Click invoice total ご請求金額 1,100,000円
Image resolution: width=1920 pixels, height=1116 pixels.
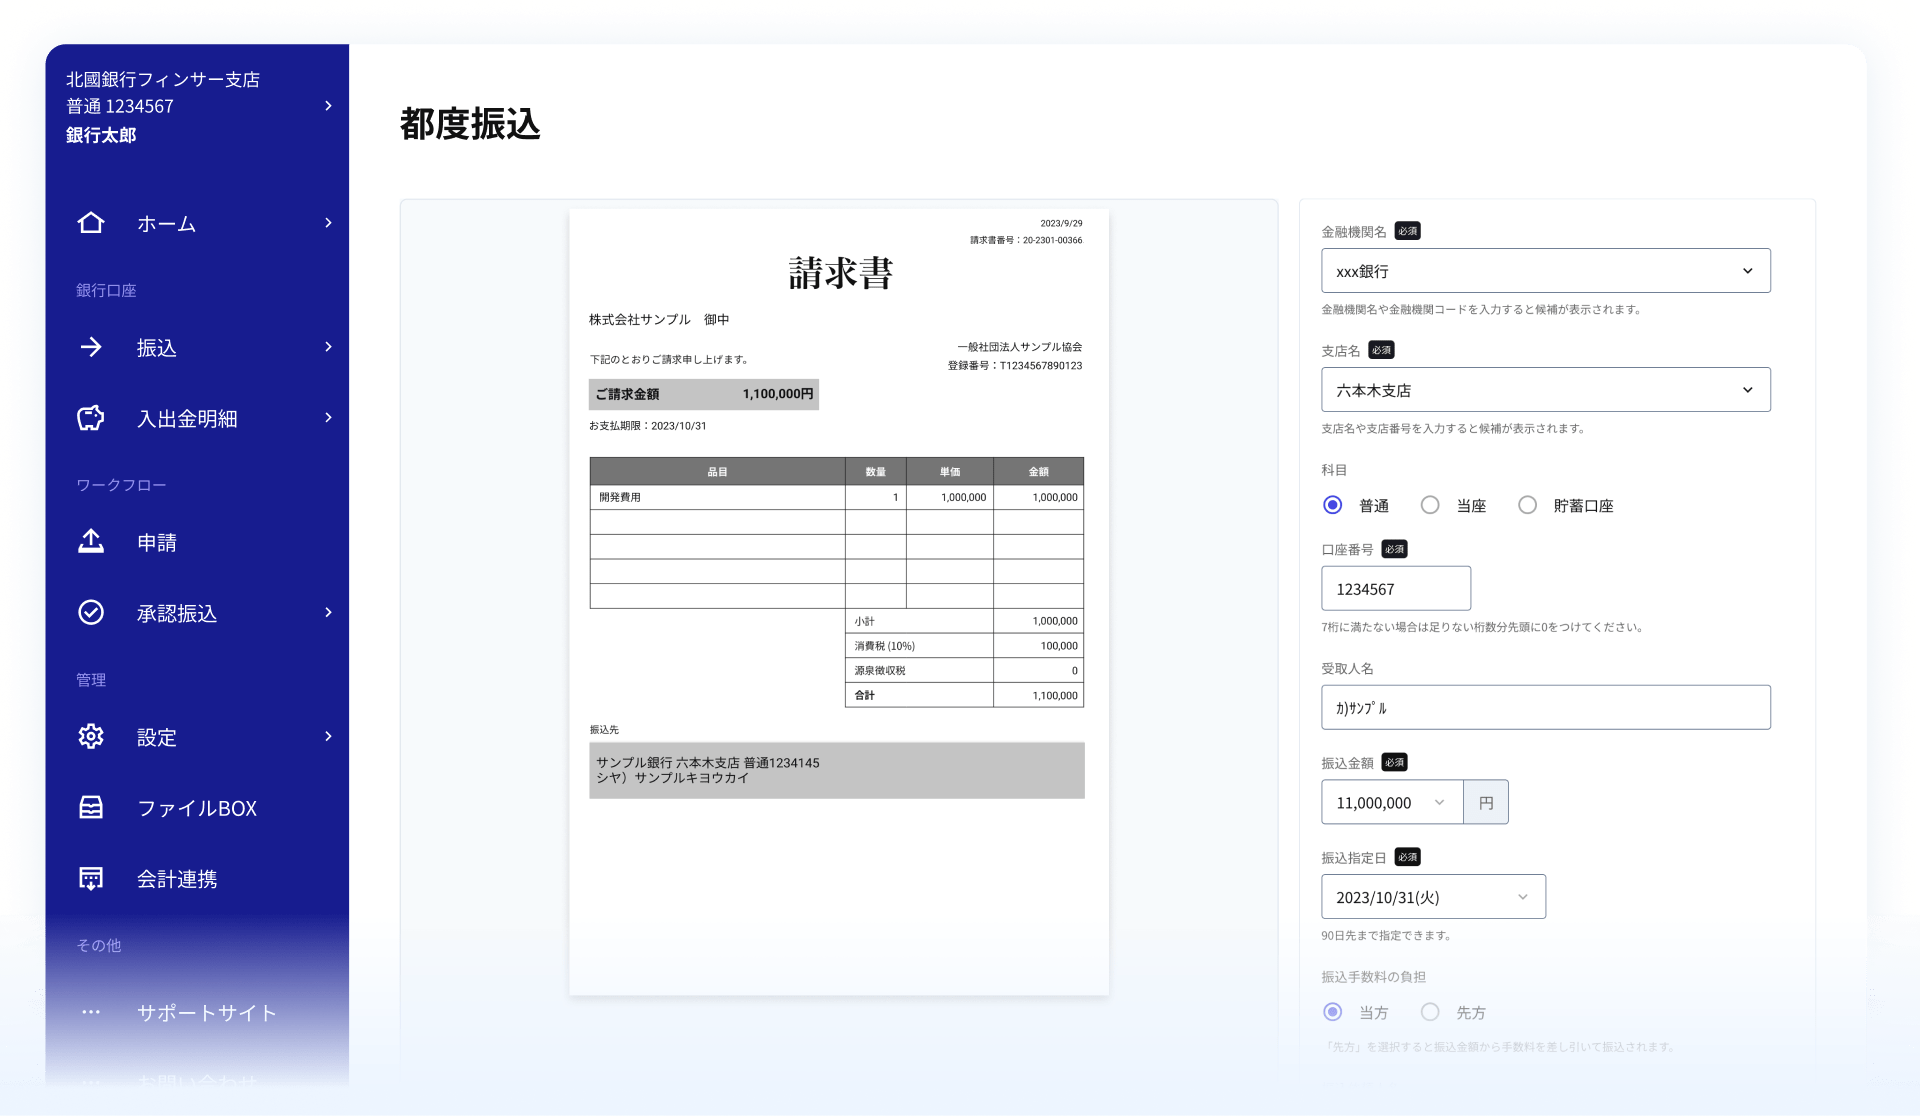[704, 394]
